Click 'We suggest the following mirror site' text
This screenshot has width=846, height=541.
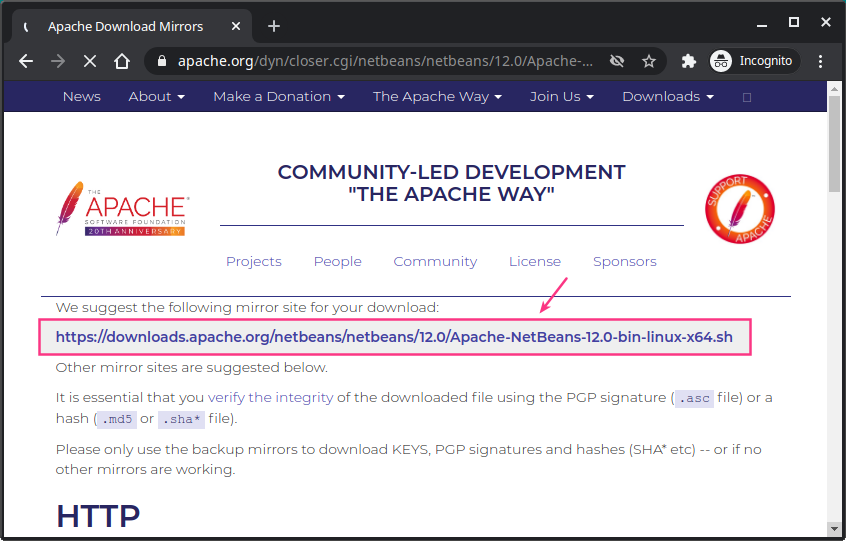(x=247, y=307)
